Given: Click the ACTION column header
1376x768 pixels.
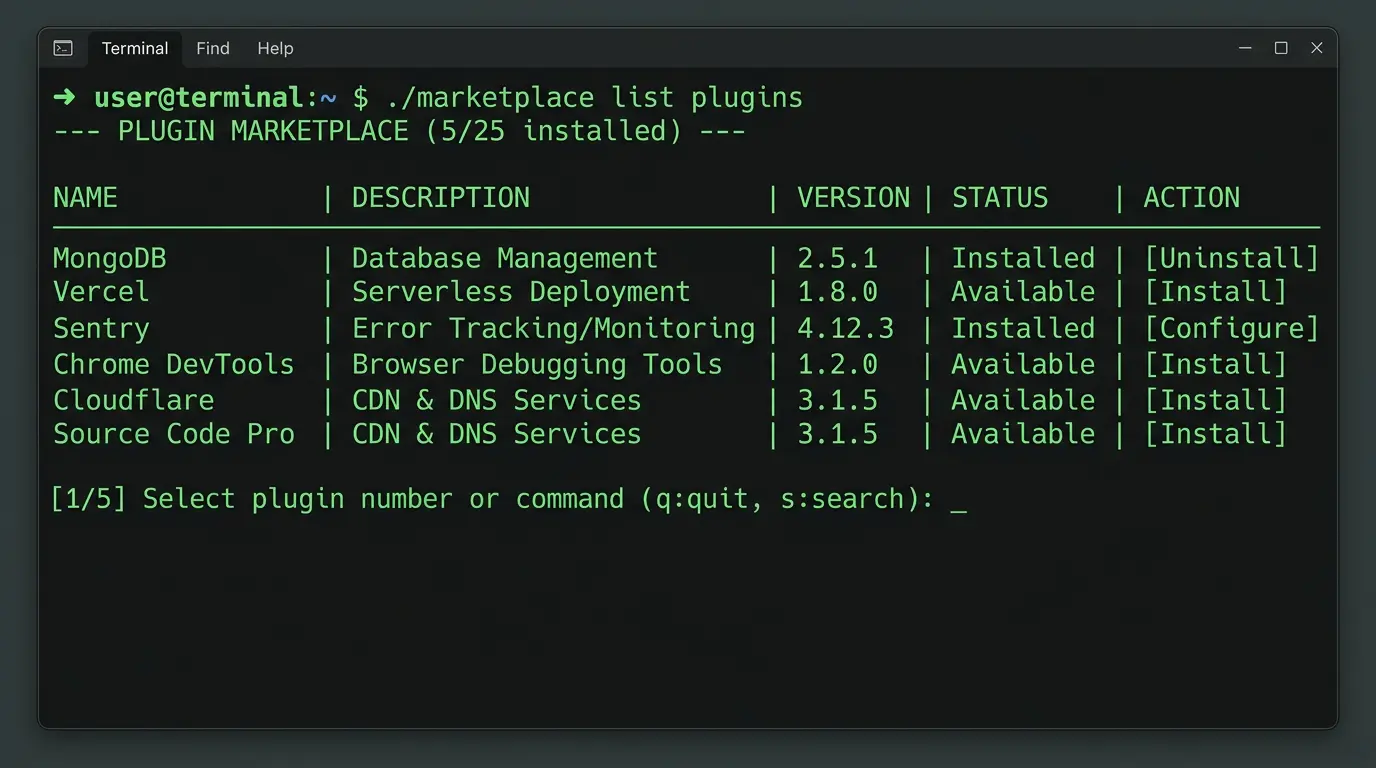Looking at the screenshot, I should pyautogui.click(x=1192, y=198).
